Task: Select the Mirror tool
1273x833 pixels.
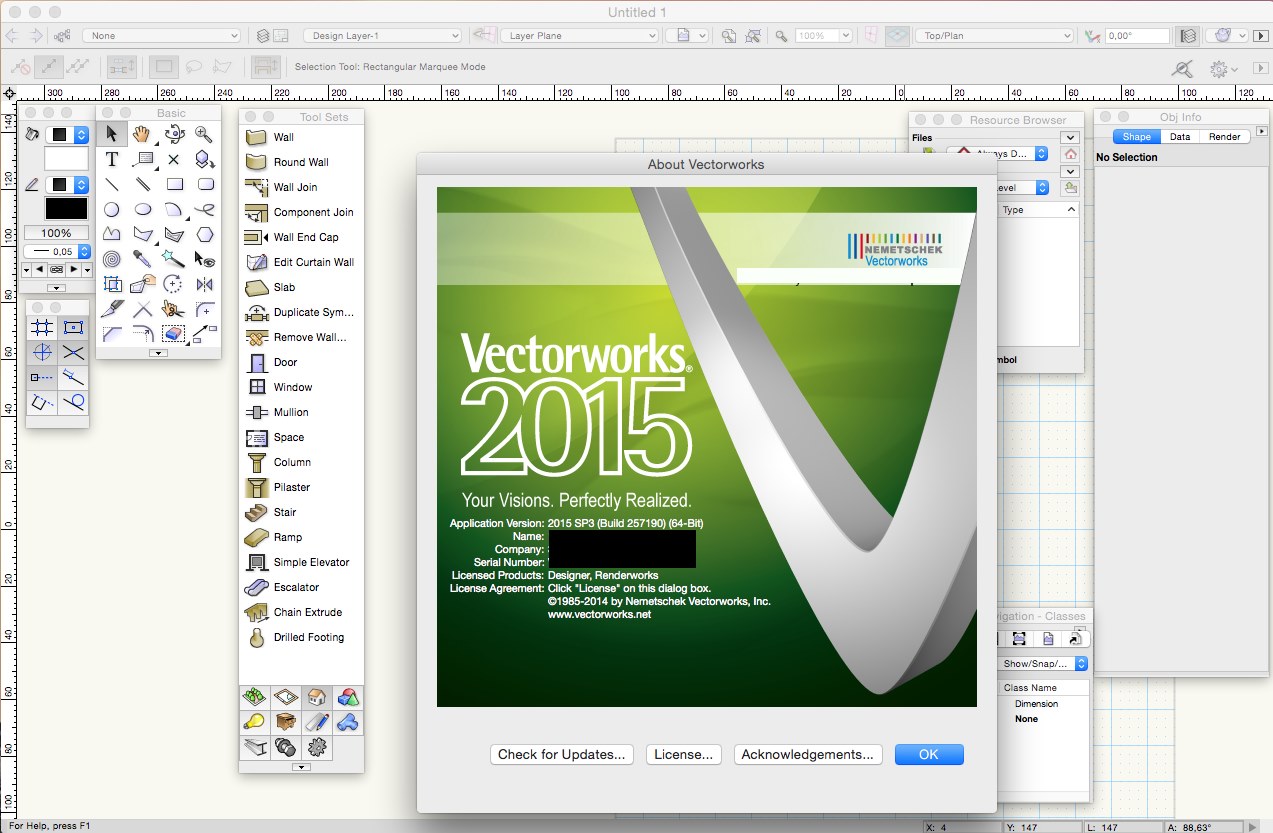Action: (205, 284)
